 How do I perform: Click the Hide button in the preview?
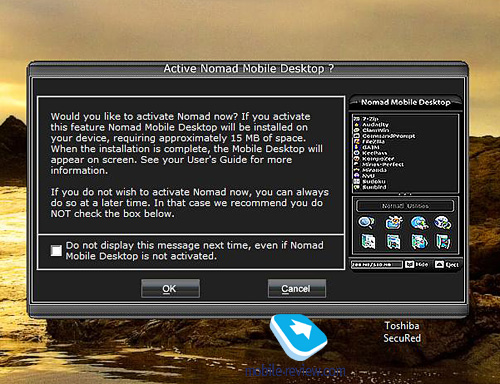417,264
